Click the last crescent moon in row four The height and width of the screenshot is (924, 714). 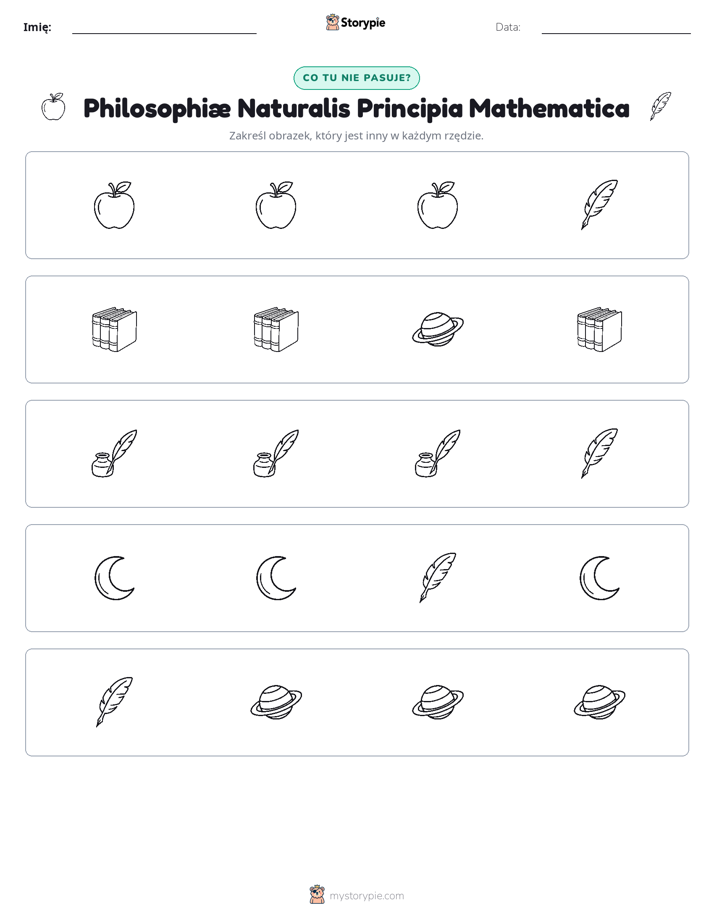click(x=599, y=578)
